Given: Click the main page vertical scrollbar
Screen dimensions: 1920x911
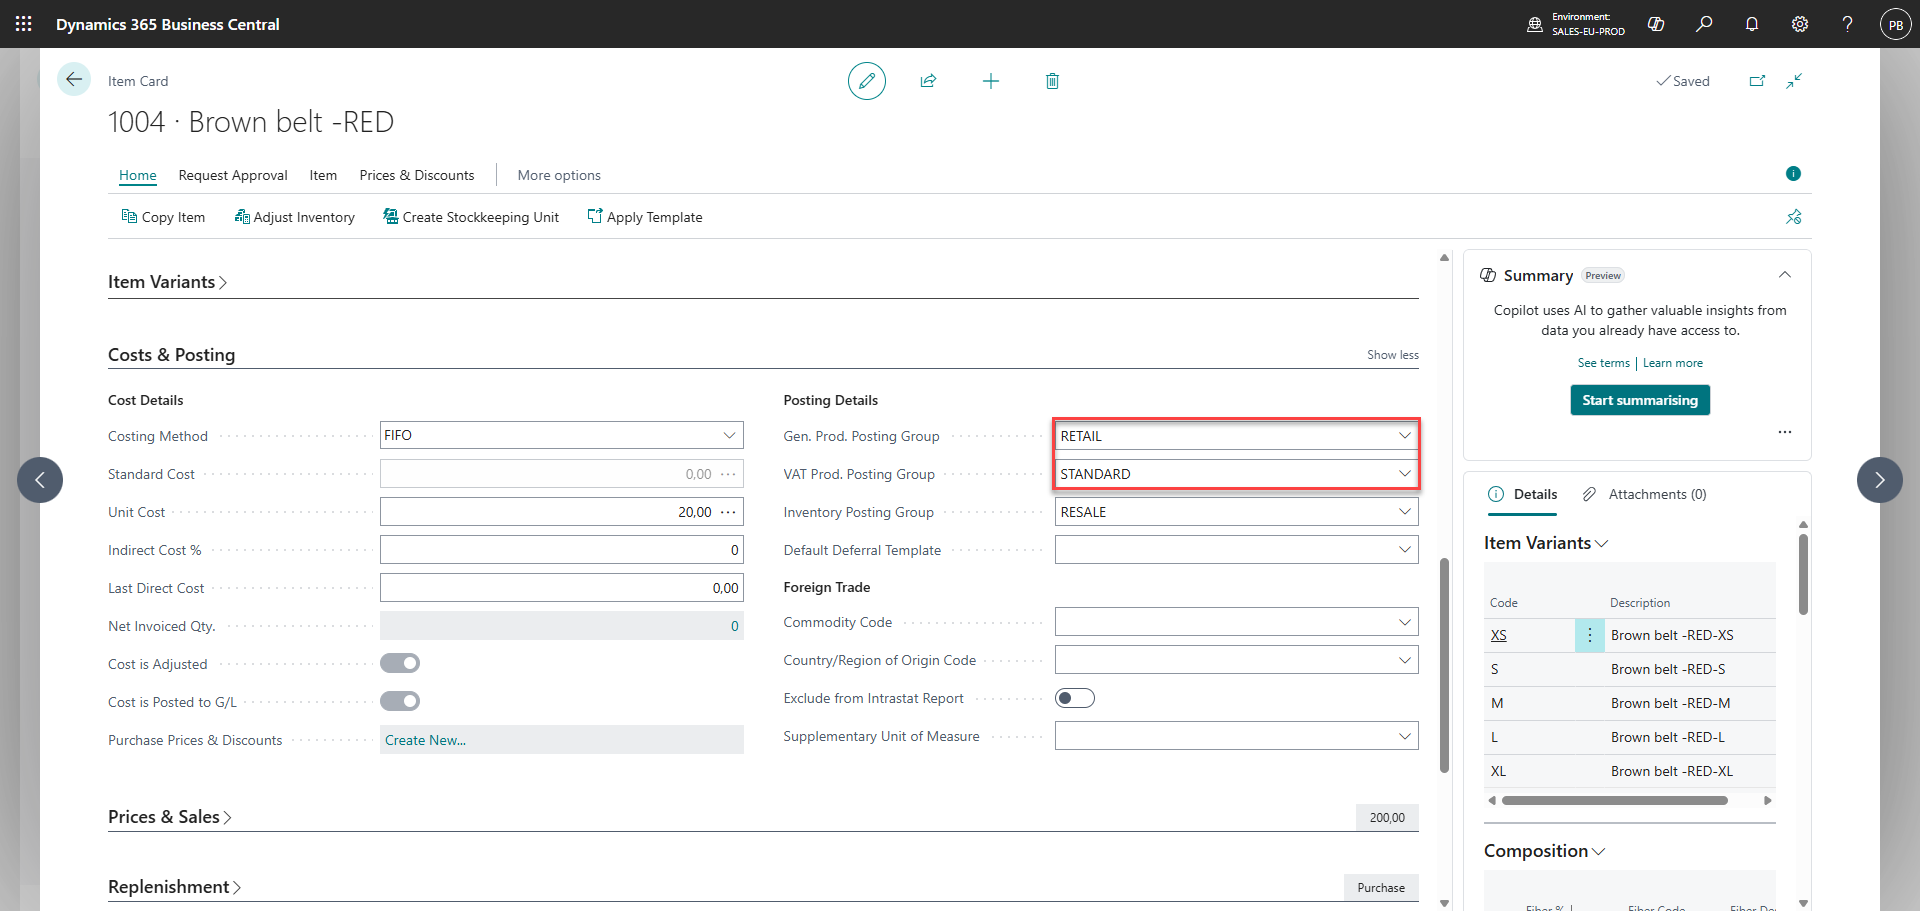Looking at the screenshot, I should (1444, 665).
